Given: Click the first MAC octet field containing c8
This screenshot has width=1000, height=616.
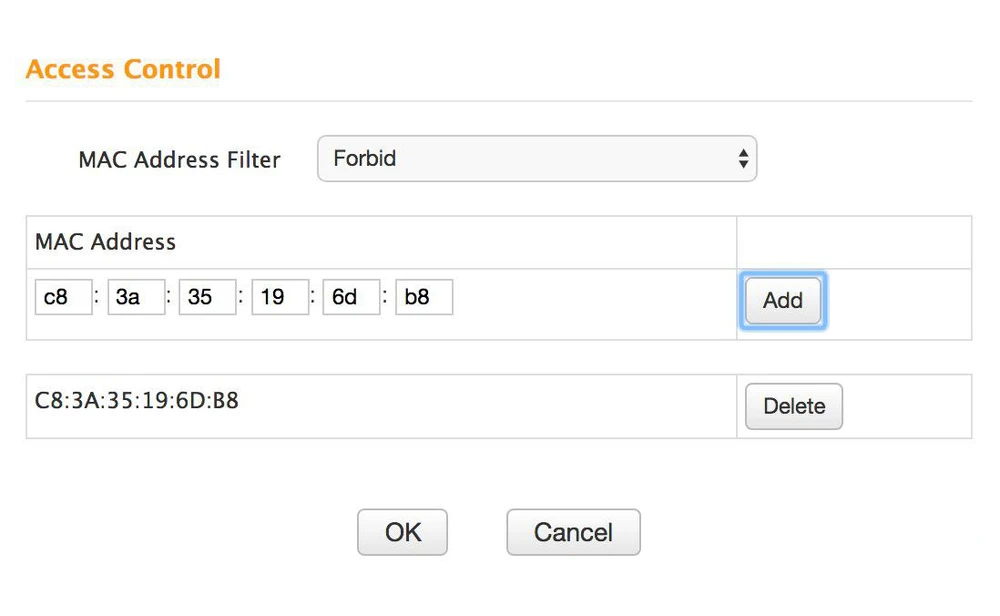Looking at the screenshot, I should pos(63,298).
